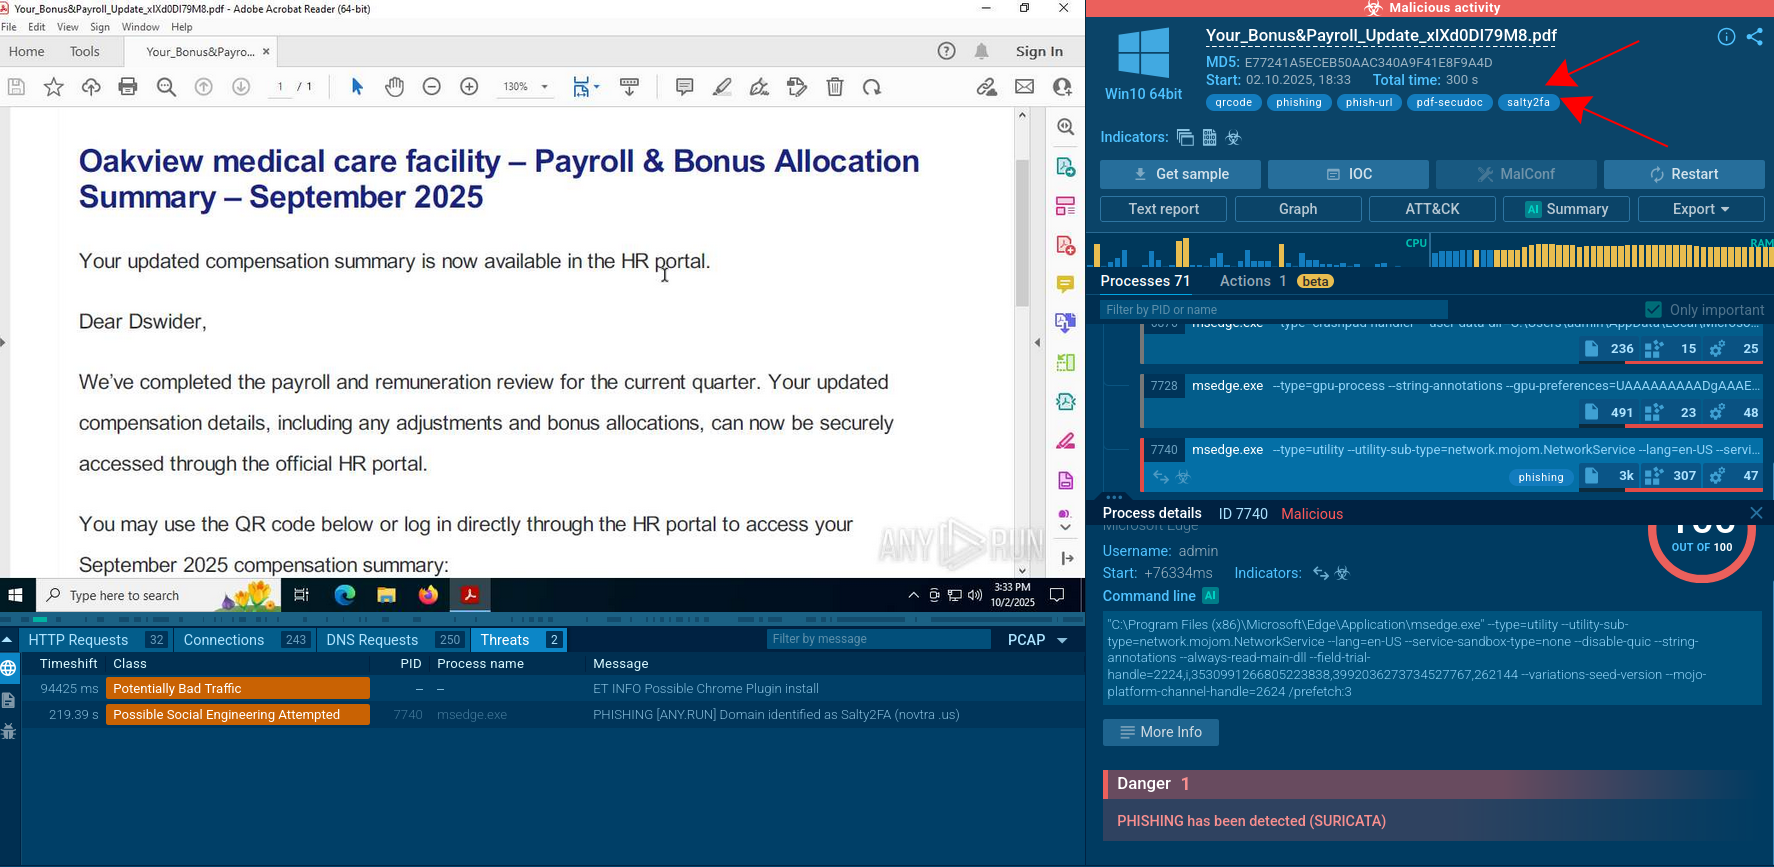The width and height of the screenshot is (1774, 867).
Task: Switch to the DNS Requests tab
Action: (x=372, y=640)
